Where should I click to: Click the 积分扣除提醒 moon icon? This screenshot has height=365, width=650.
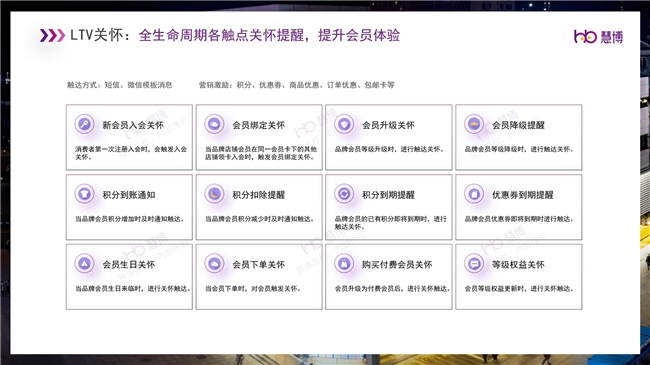coord(214,194)
